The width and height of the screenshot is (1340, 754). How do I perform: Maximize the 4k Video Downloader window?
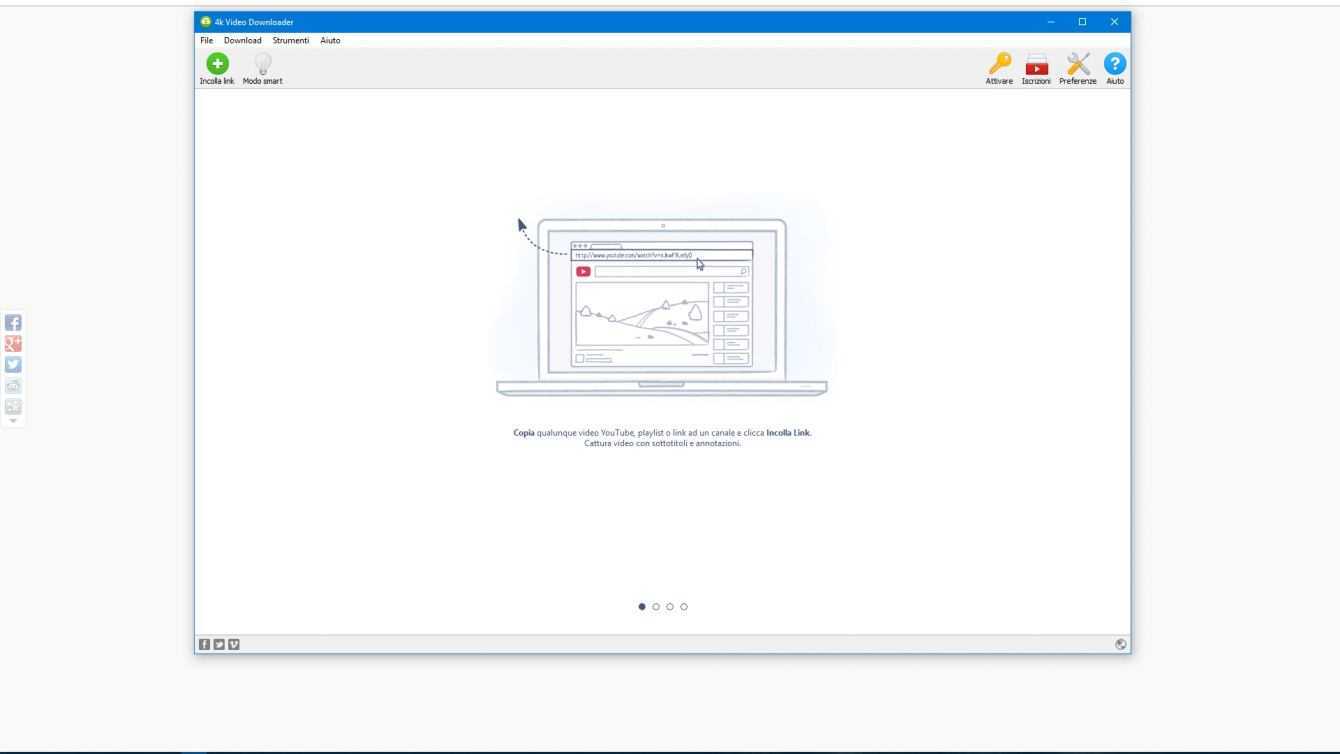coord(1082,21)
